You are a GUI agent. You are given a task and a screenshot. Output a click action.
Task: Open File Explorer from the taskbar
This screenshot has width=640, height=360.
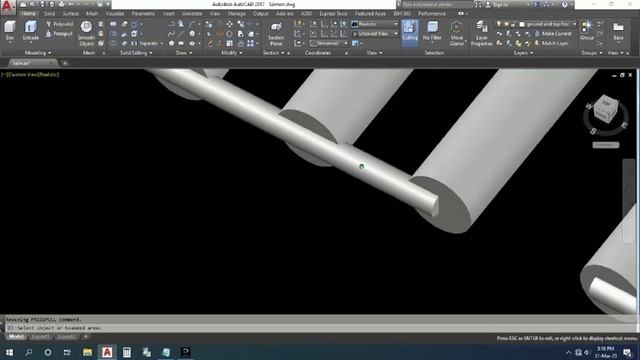[x=87, y=352]
